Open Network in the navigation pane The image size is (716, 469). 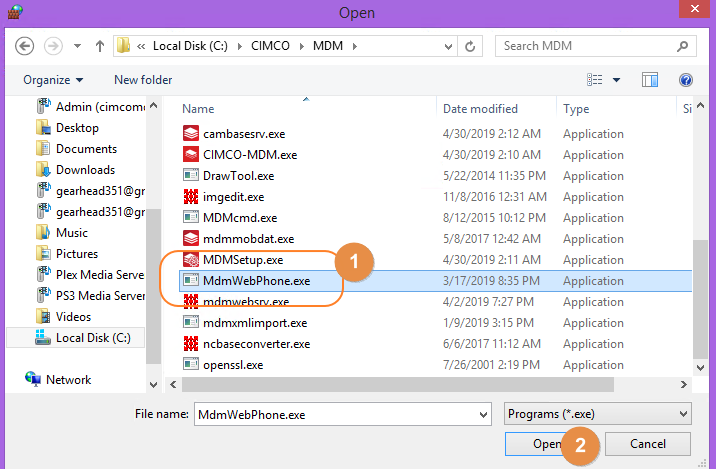58,379
